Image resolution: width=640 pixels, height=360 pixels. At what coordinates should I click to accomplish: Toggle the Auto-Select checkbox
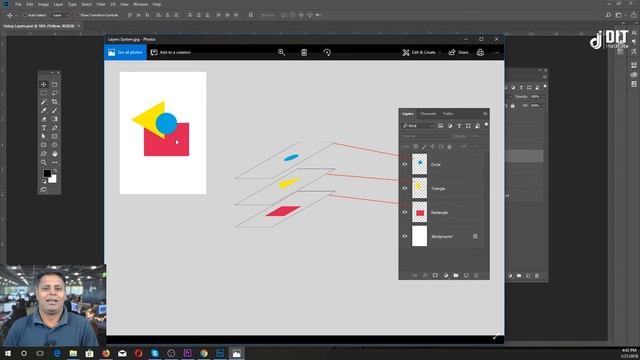[25, 15]
